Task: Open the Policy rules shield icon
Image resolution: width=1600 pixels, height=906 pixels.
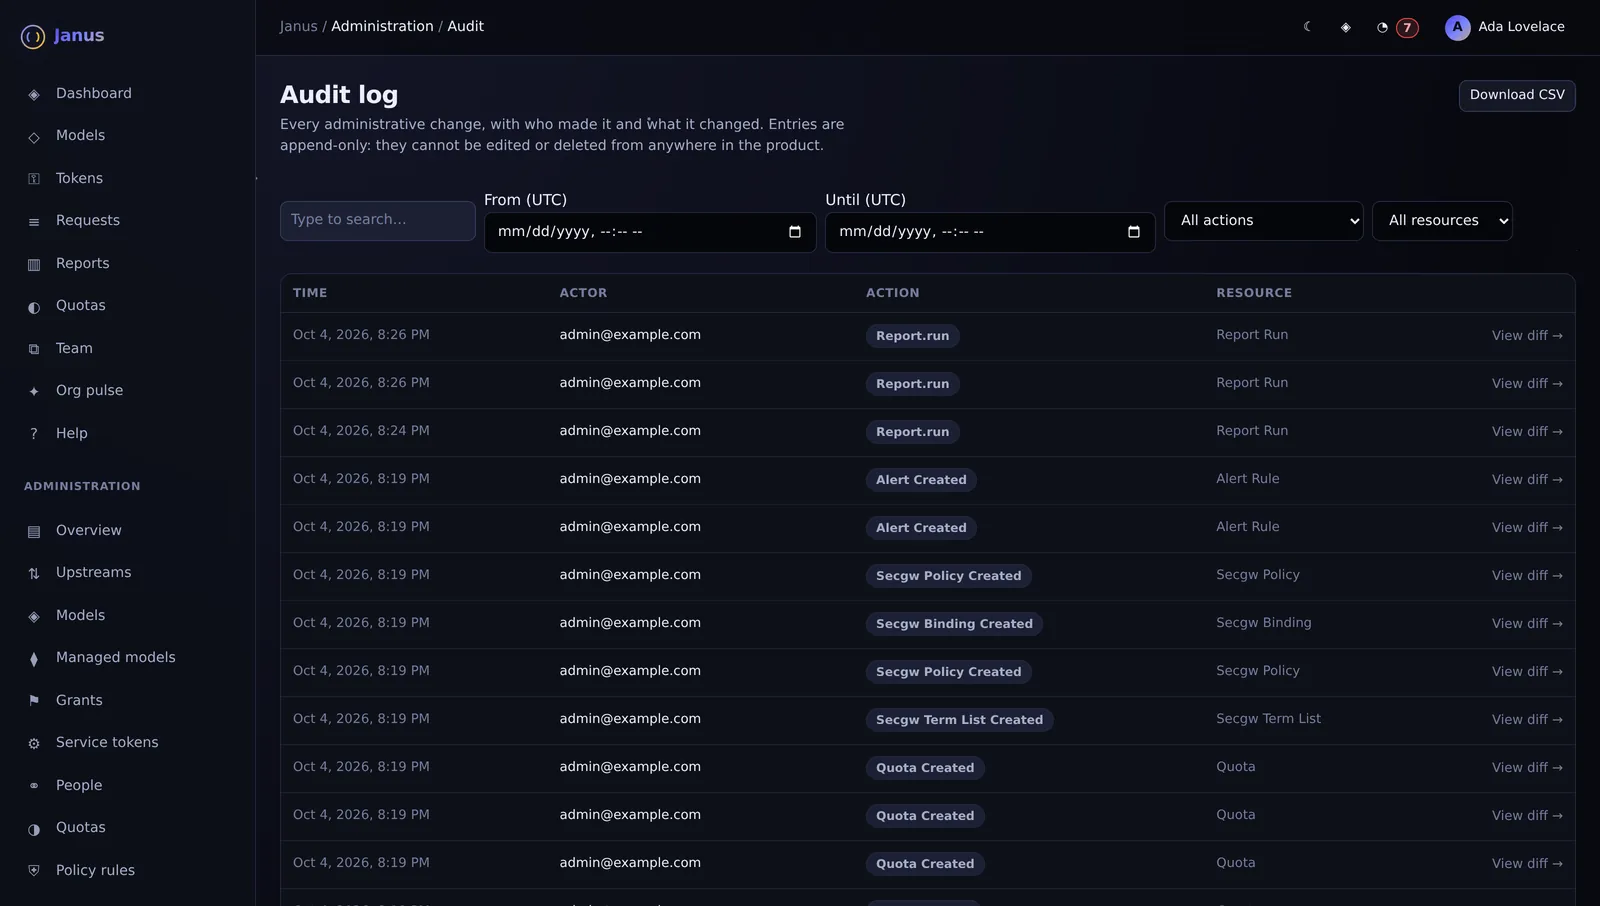Action: (34, 871)
